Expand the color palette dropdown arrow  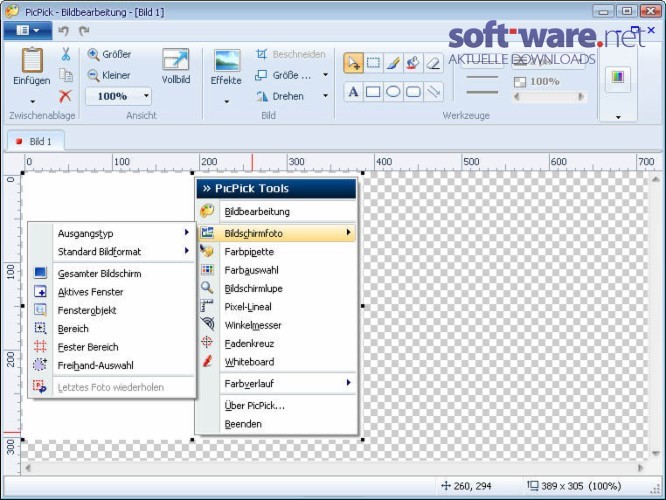pyautogui.click(x=618, y=117)
